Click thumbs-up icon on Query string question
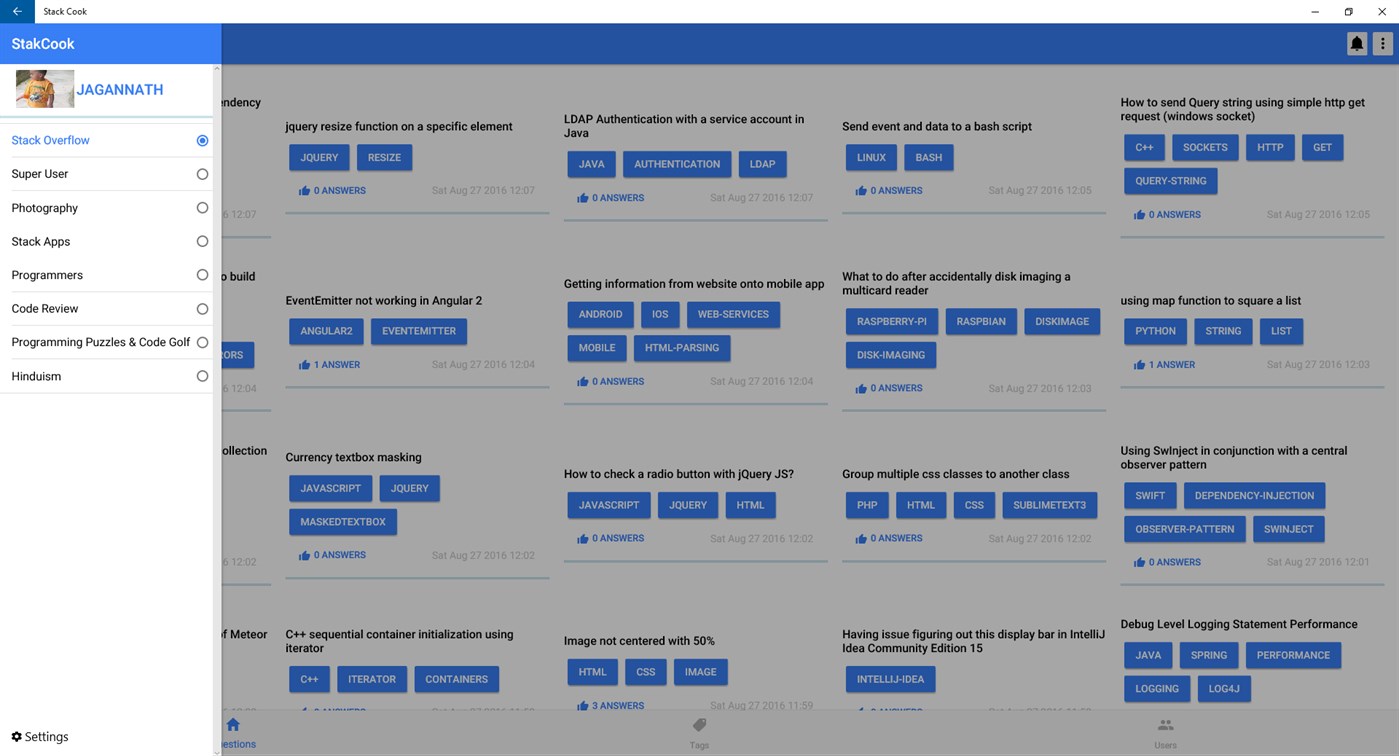The image size is (1399, 756). click(1139, 215)
